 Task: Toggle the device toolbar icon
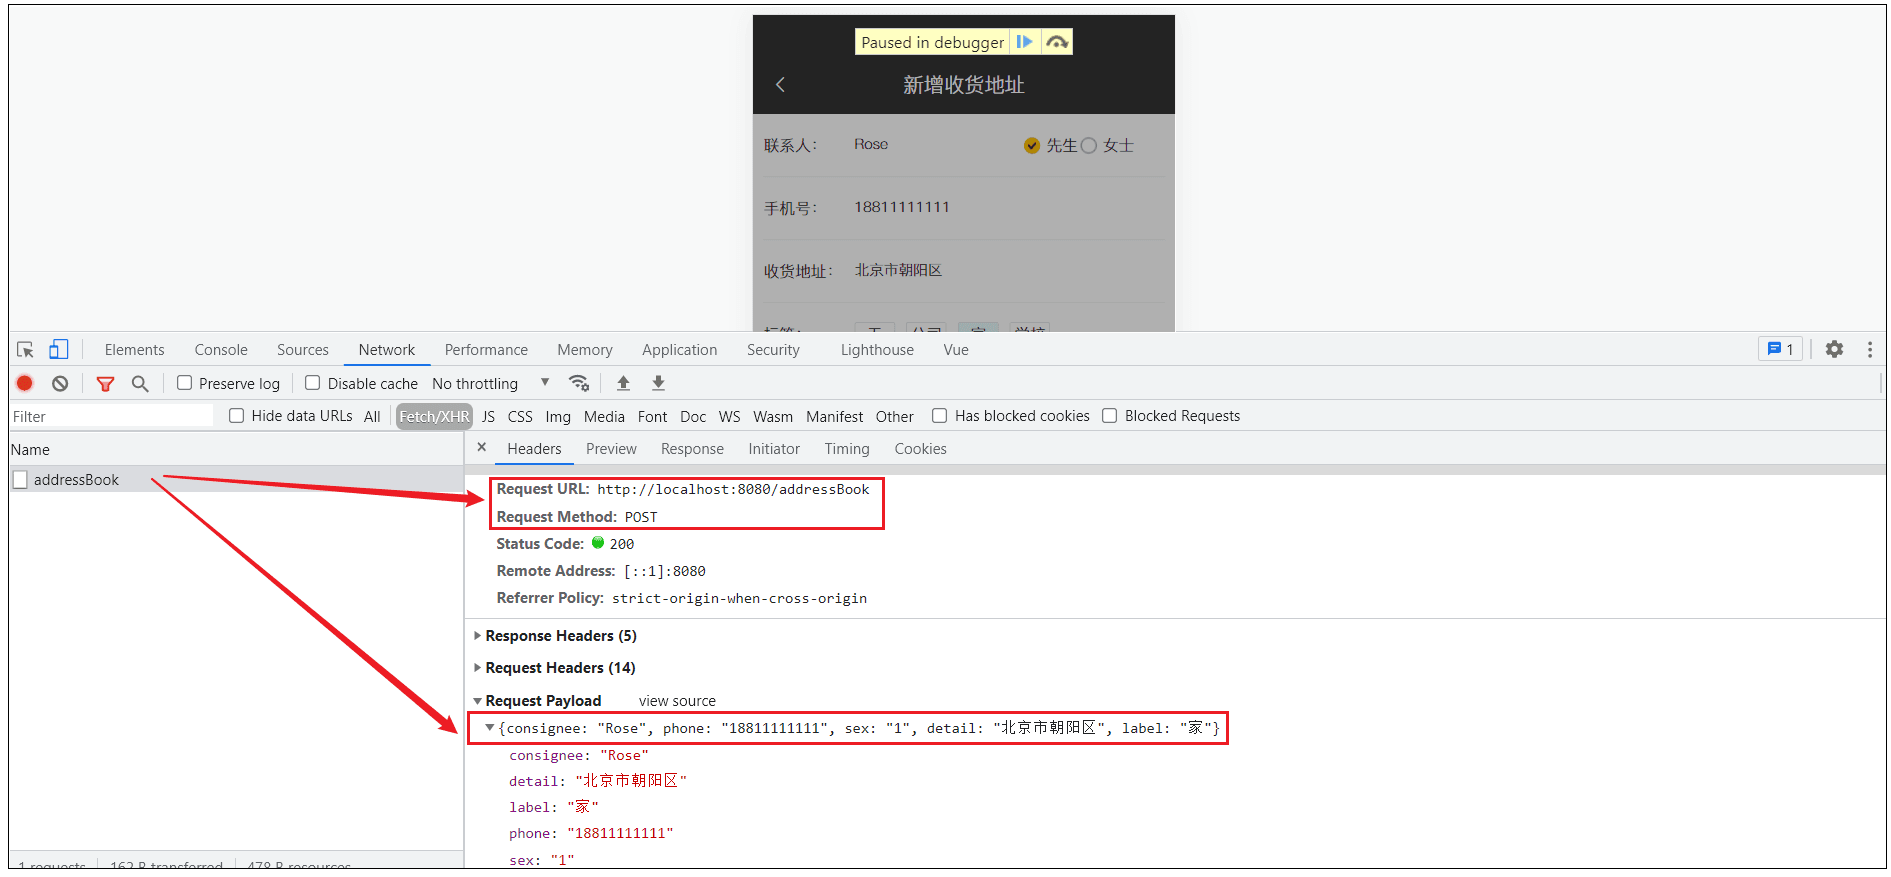coord(59,350)
